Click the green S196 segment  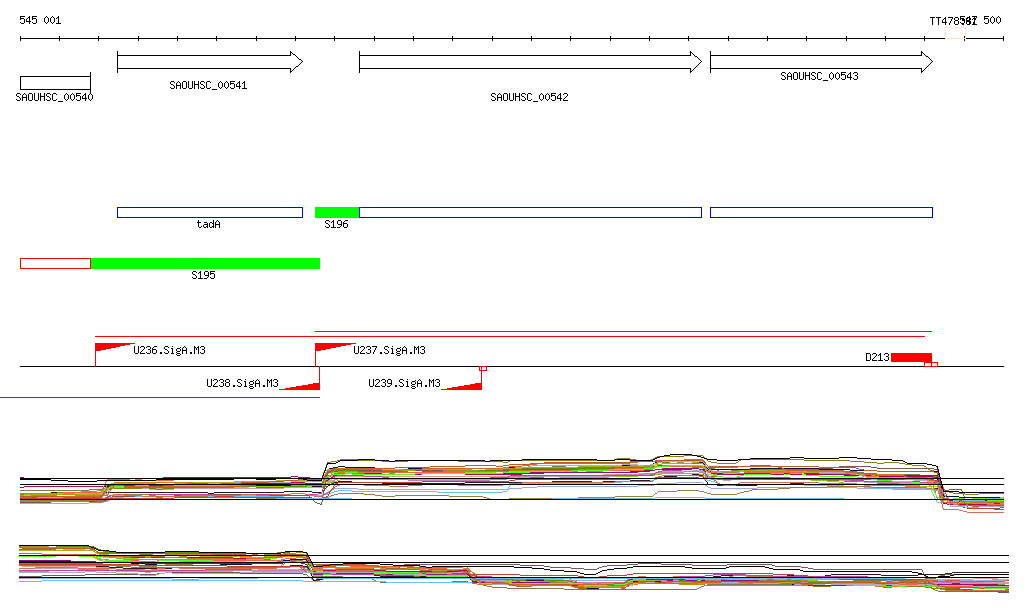coord(337,212)
